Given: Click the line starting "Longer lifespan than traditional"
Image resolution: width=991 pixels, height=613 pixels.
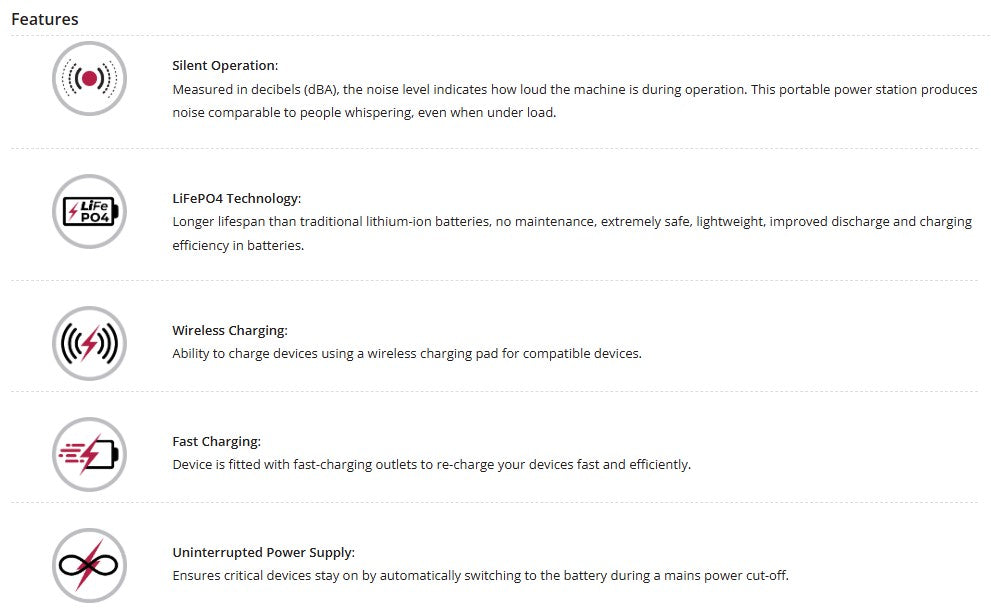Looking at the screenshot, I should [571, 221].
